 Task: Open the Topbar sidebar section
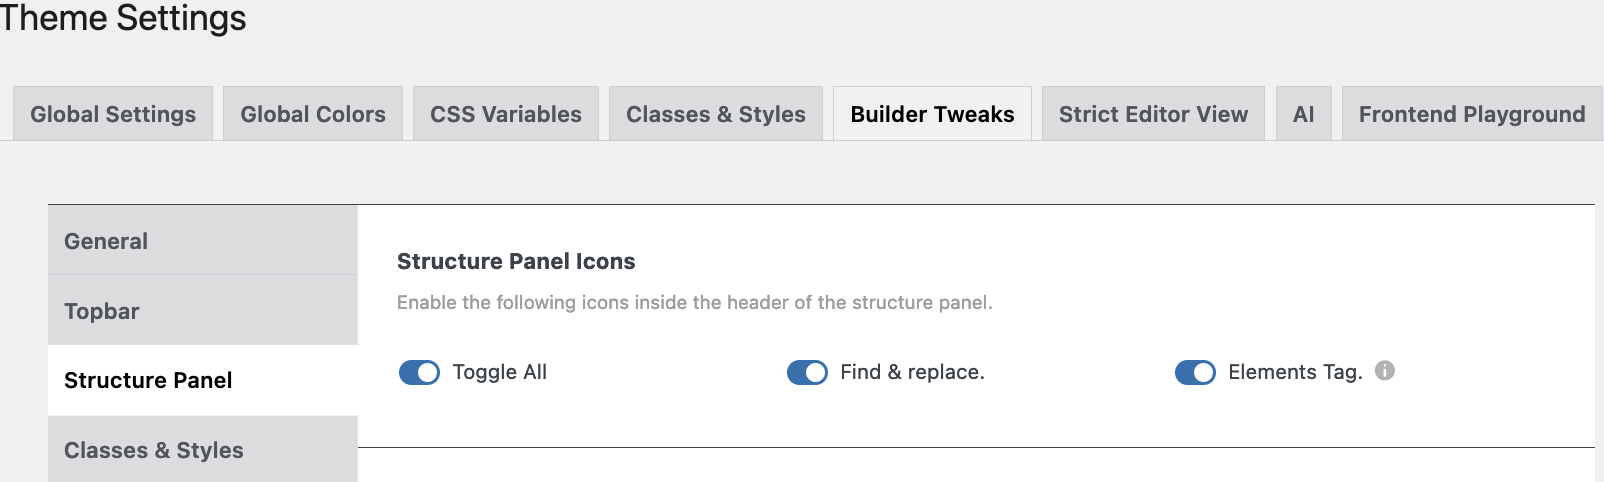[203, 311]
